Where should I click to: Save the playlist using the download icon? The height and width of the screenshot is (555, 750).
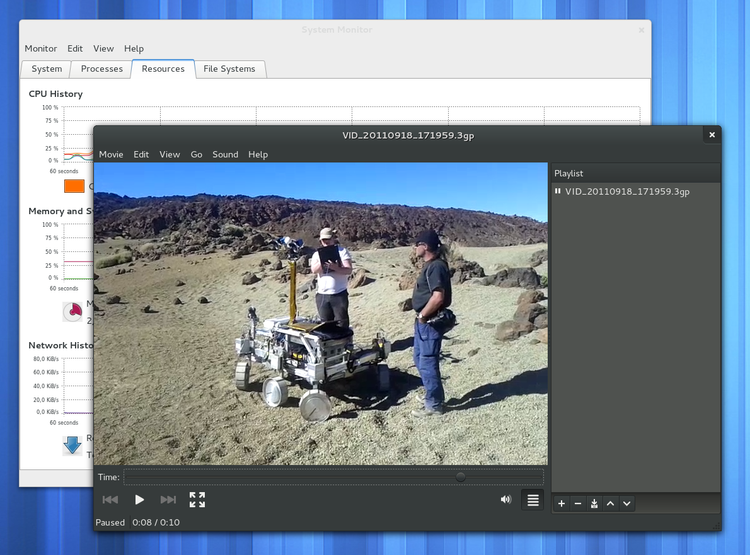(x=594, y=503)
